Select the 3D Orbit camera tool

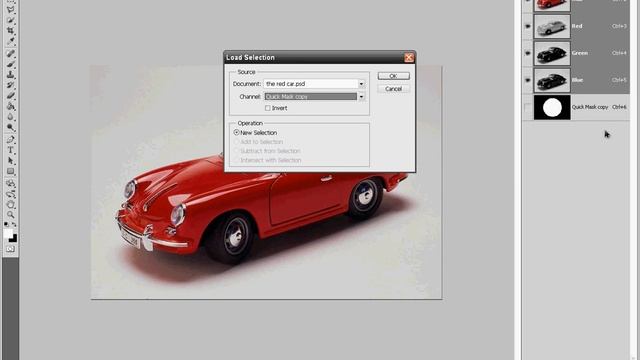coord(11,194)
